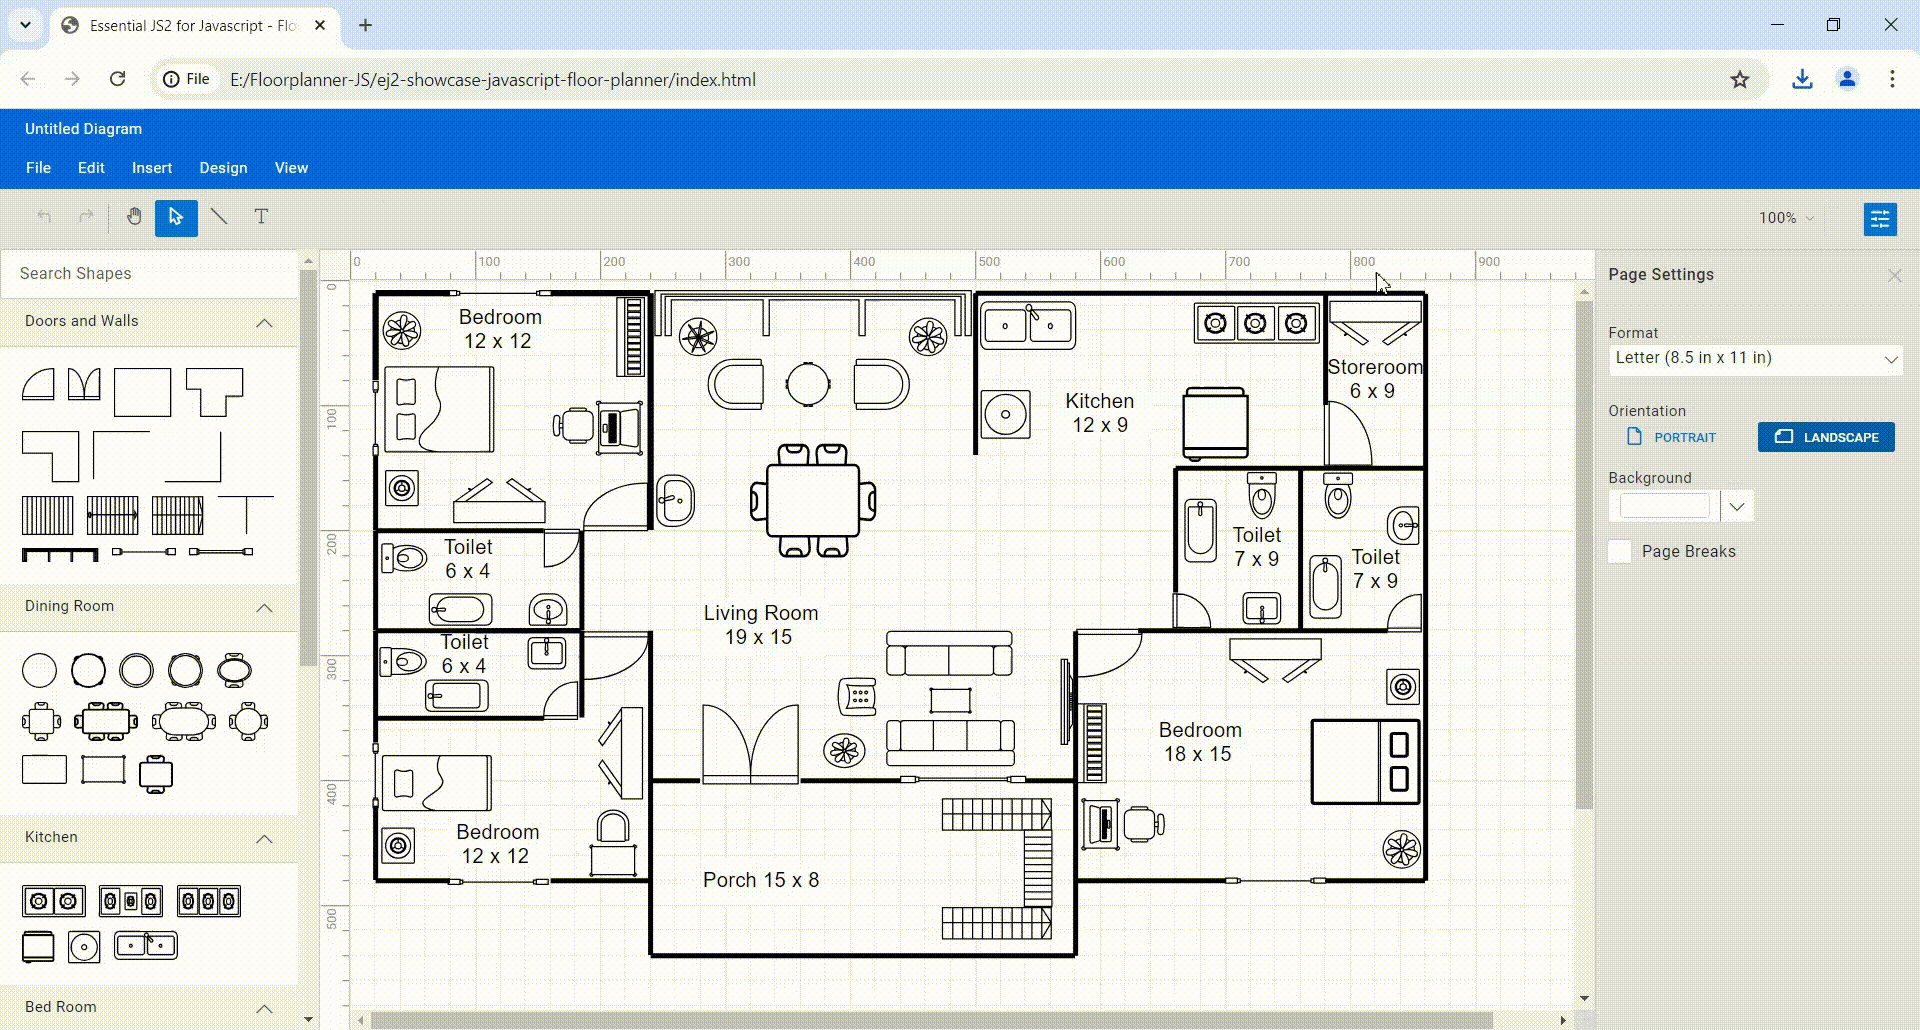Pick the double door shape
This screenshot has height=1030, width=1920.
tap(84, 384)
